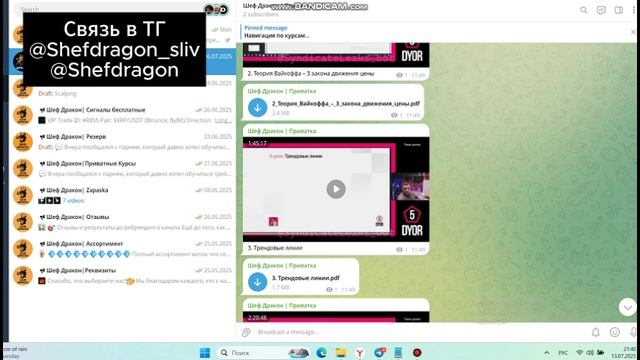Open chat Шеф Дракон| Сигналы бесплатные
The width and height of the screenshot is (640, 360).
point(122,115)
